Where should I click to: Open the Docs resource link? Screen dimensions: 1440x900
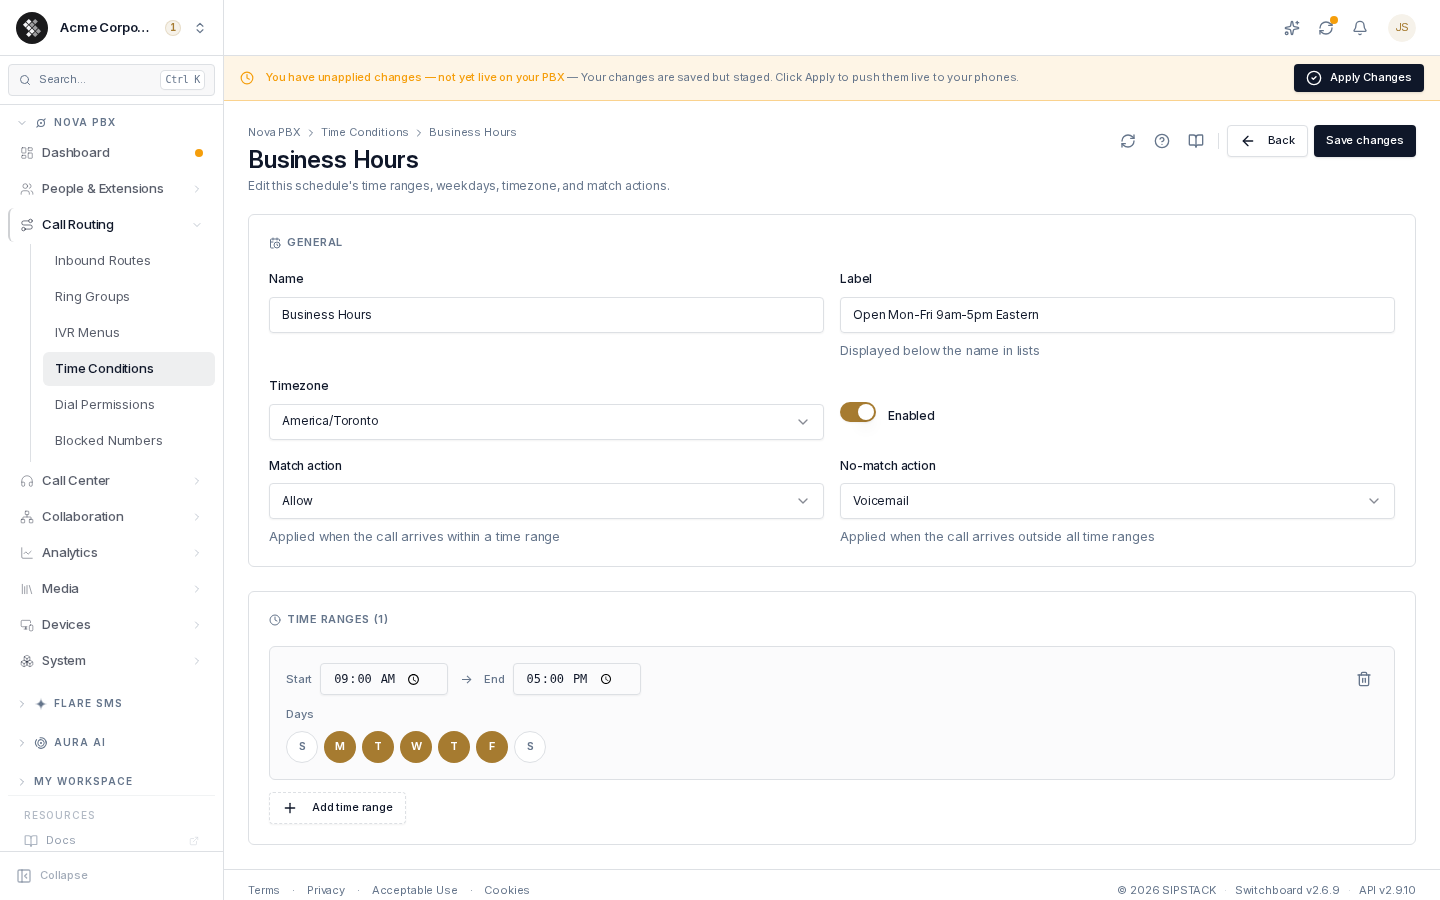point(111,841)
